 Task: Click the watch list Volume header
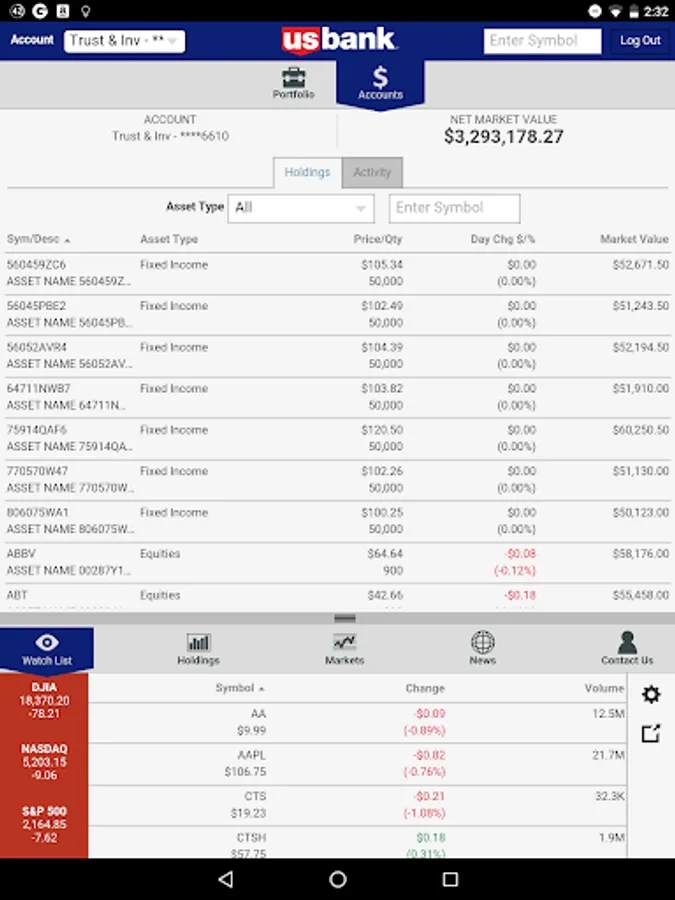604,688
